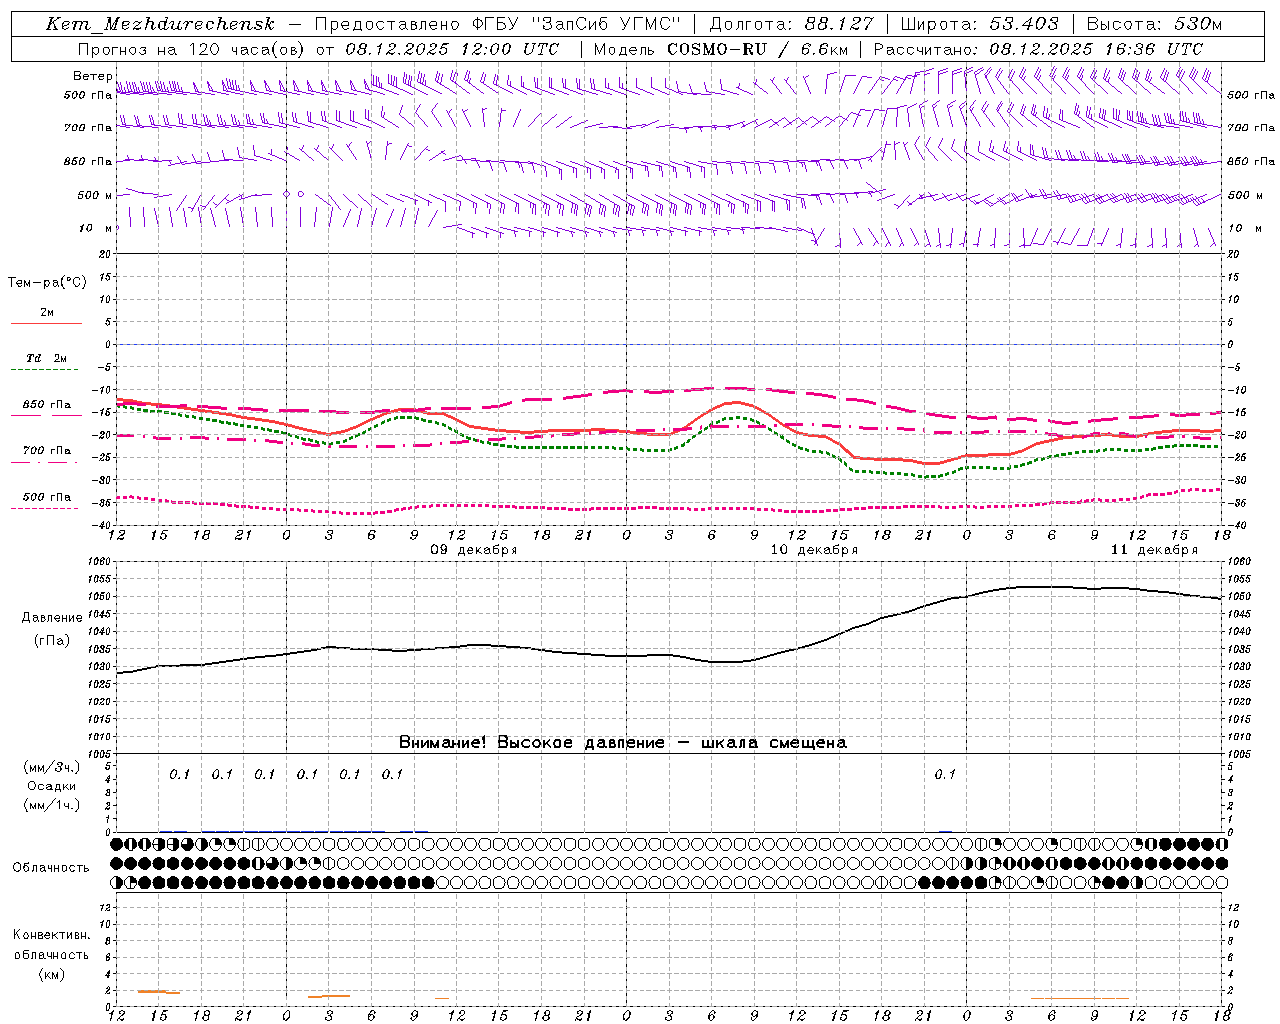Click the Модель COSMO-RU / 6.6км label

[721, 49]
